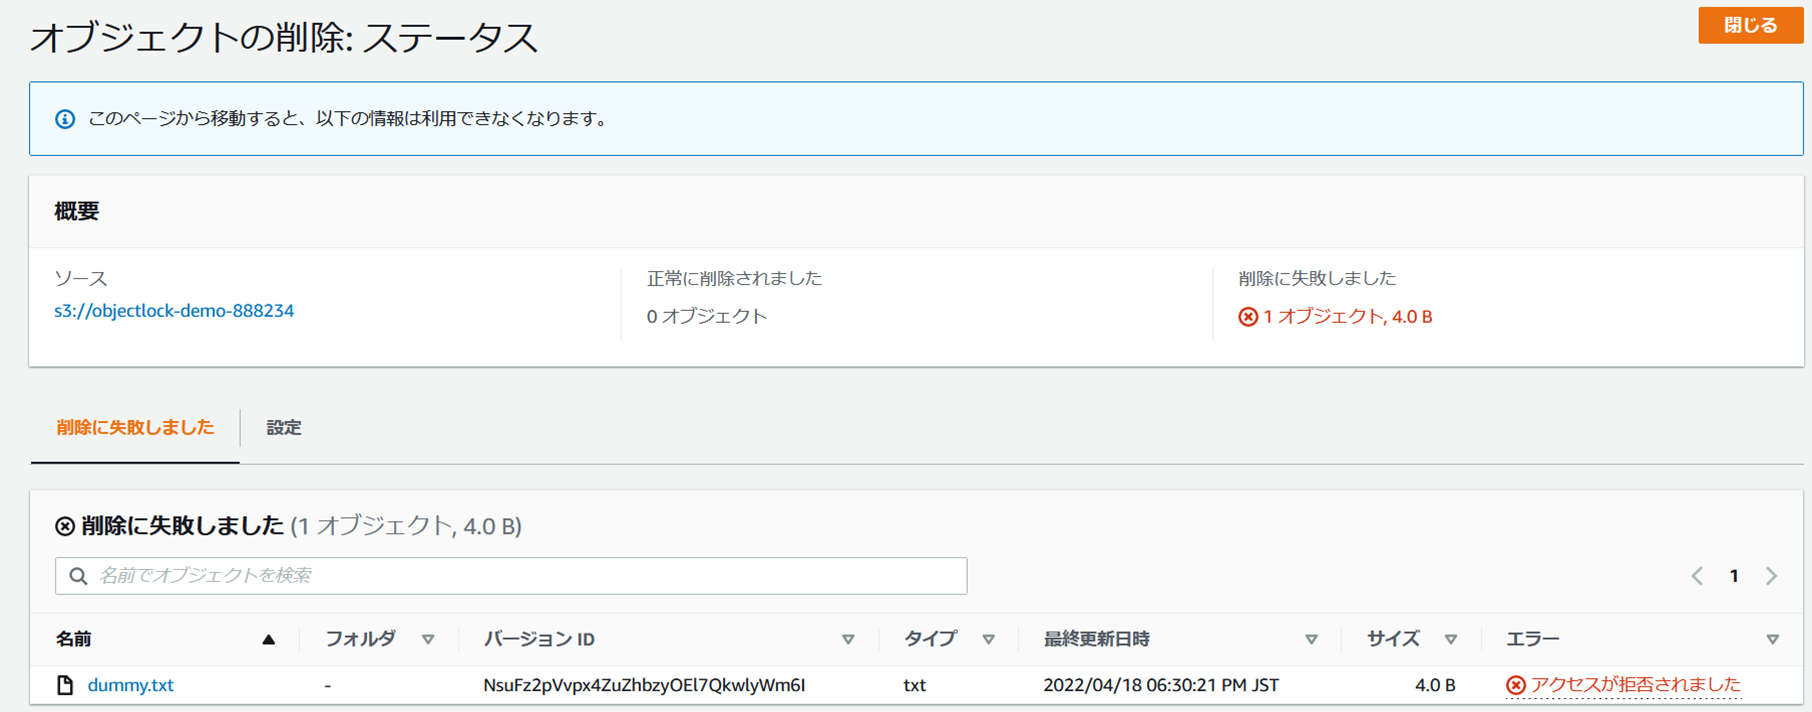Viewport: 1812px width, 712px height.
Task: Click the txt type cell
Action: [914, 685]
